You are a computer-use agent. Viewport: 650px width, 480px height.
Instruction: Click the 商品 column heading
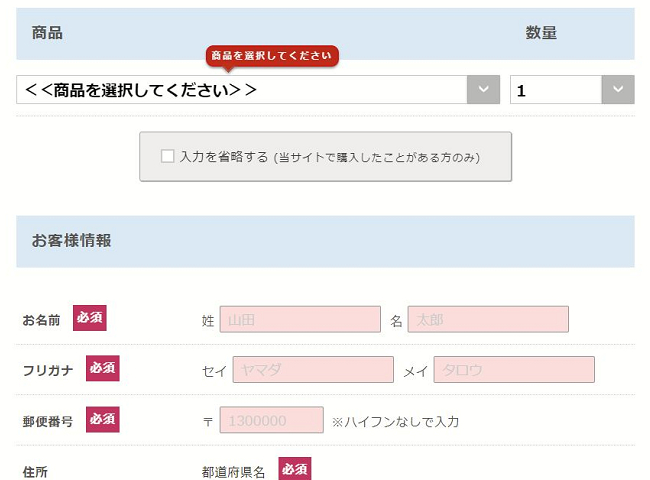pyautogui.click(x=47, y=33)
